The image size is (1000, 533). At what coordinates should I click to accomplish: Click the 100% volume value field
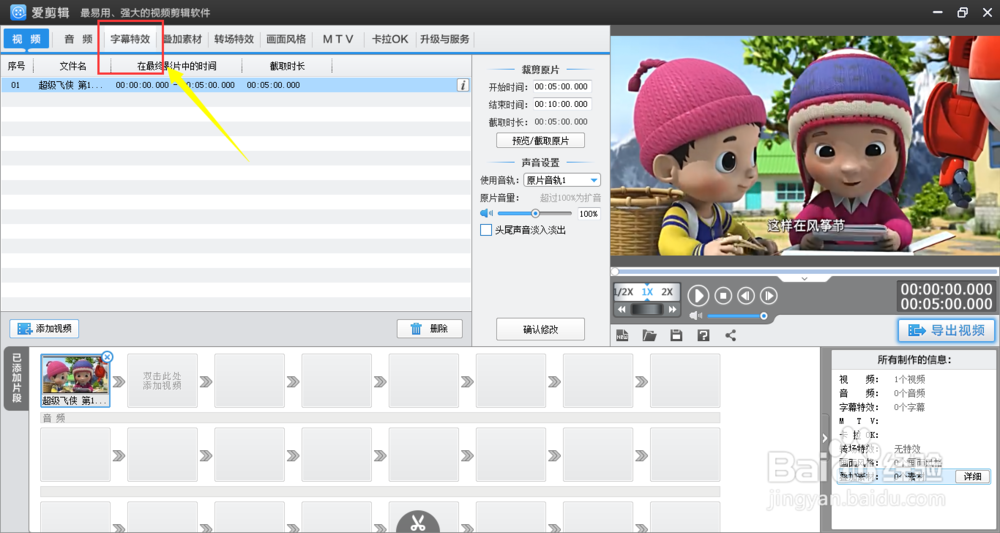coord(589,214)
